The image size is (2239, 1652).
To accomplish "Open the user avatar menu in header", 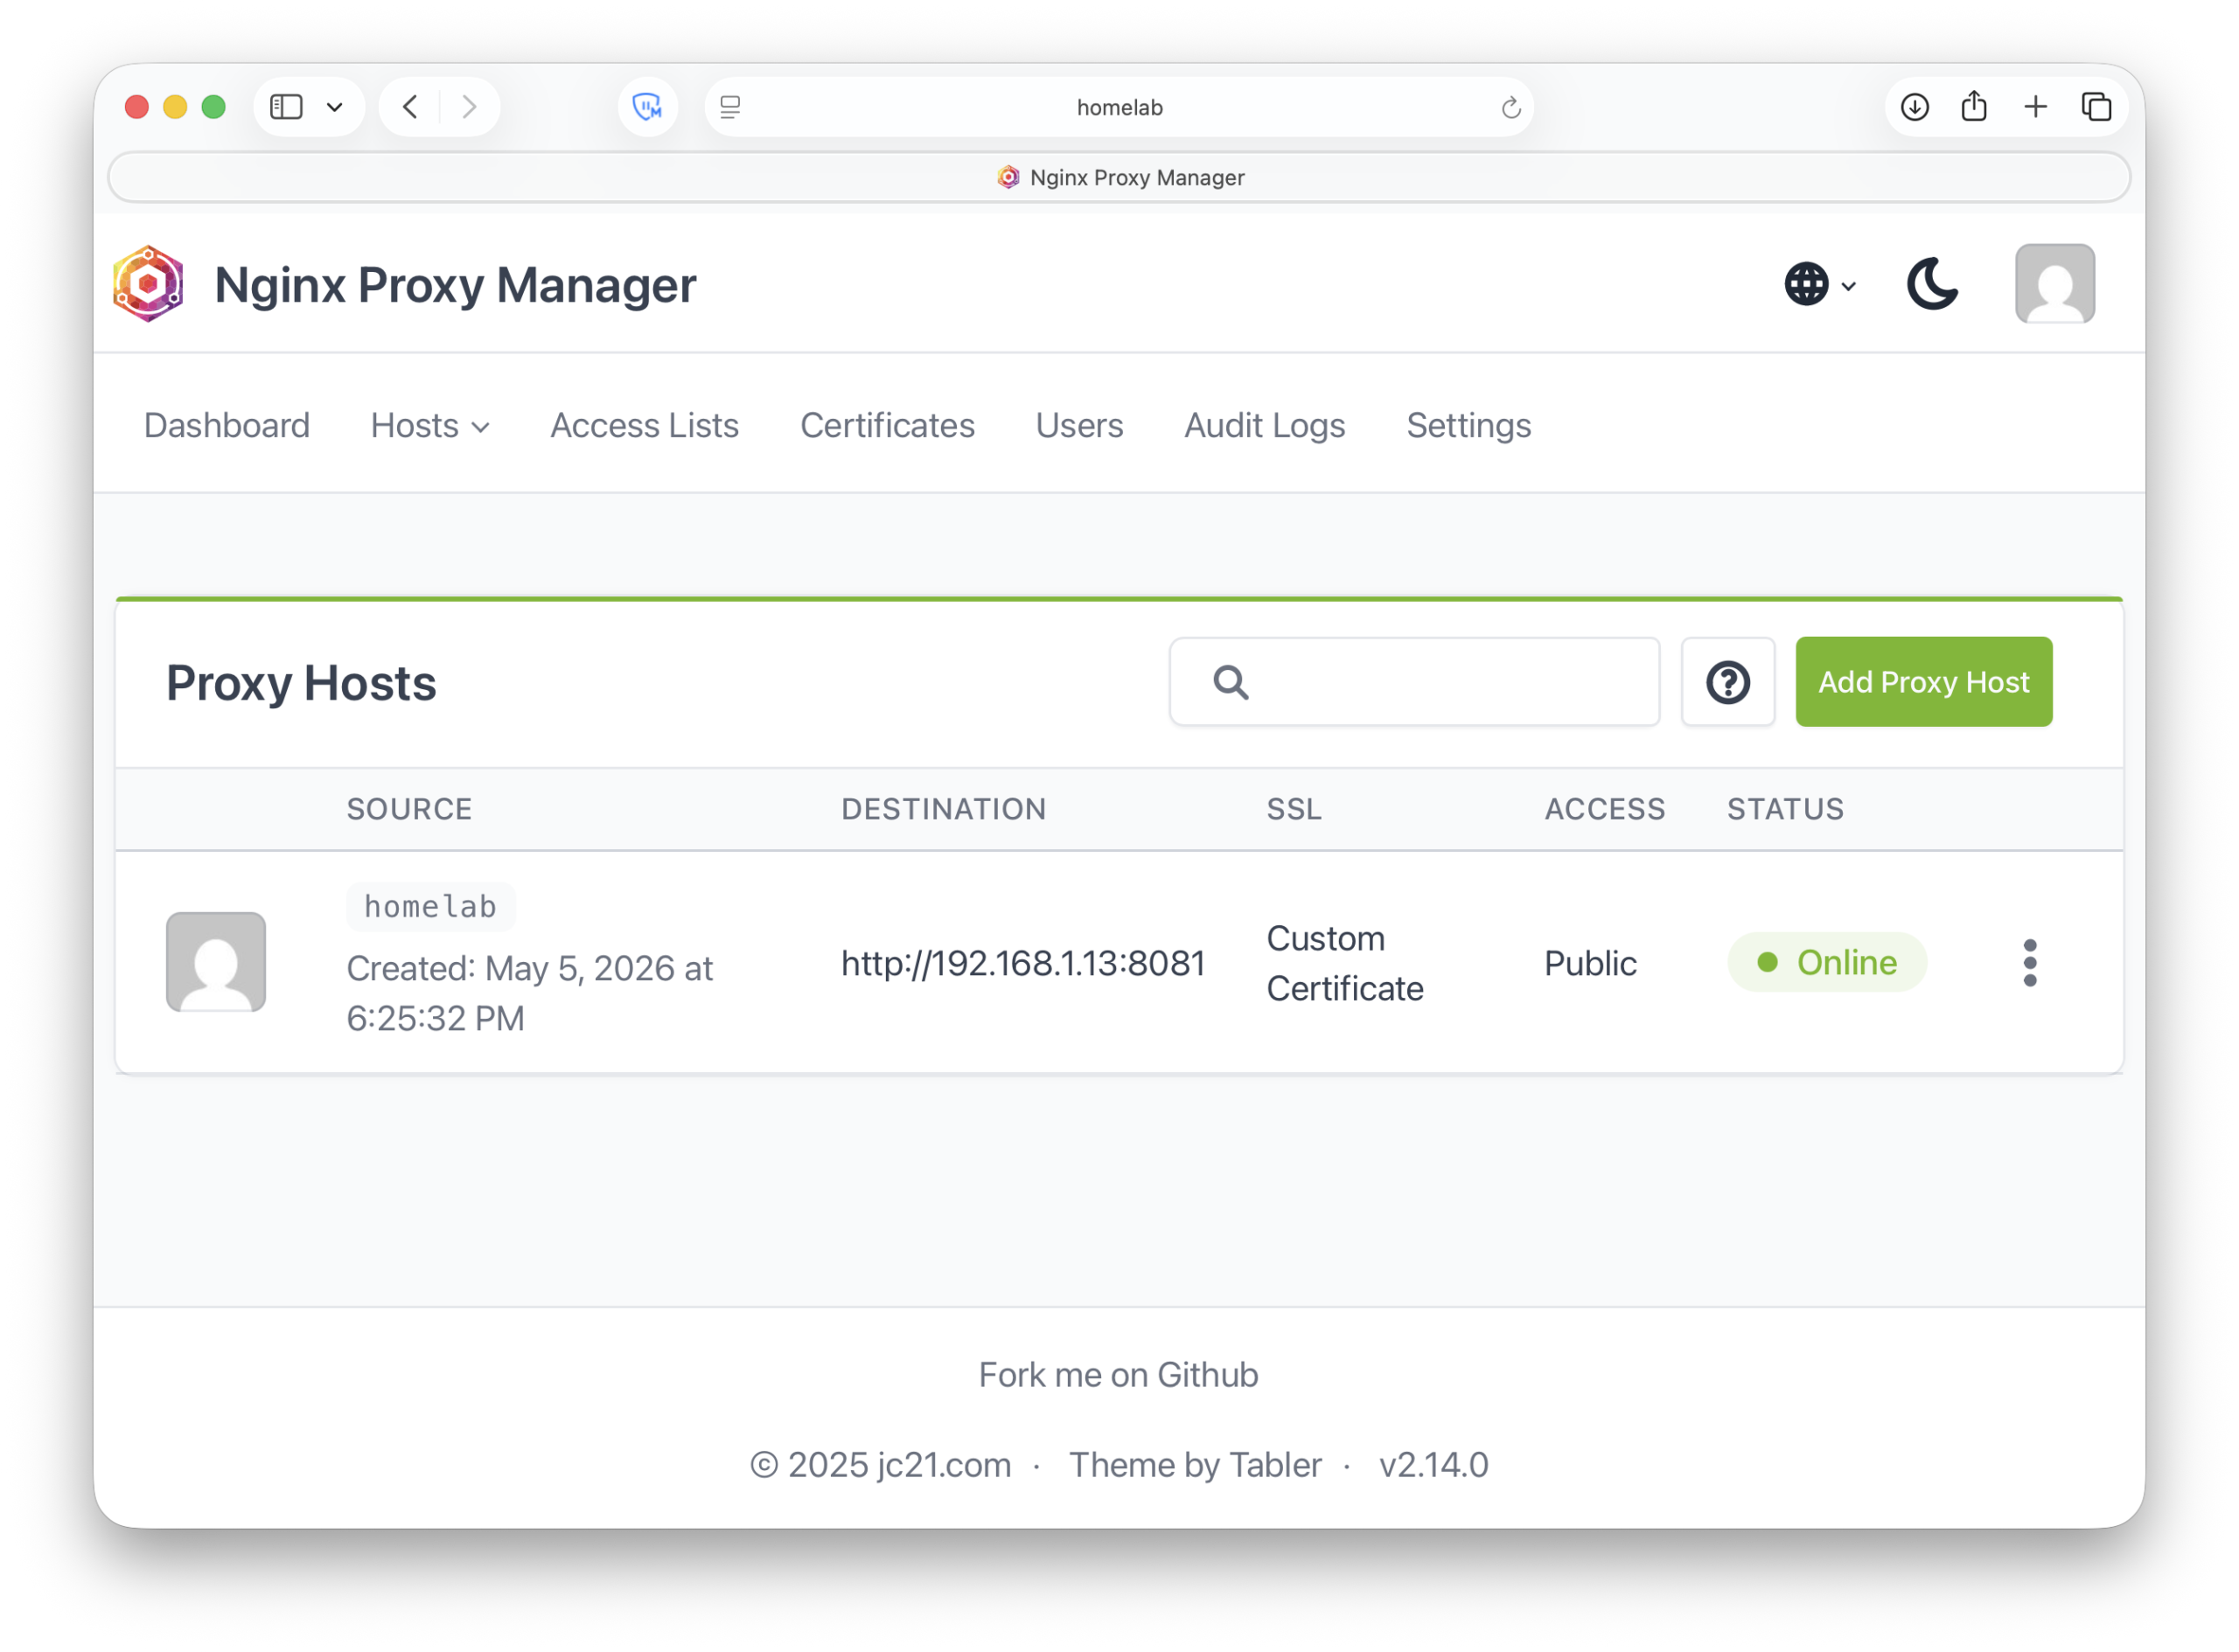I will tap(2055, 284).
